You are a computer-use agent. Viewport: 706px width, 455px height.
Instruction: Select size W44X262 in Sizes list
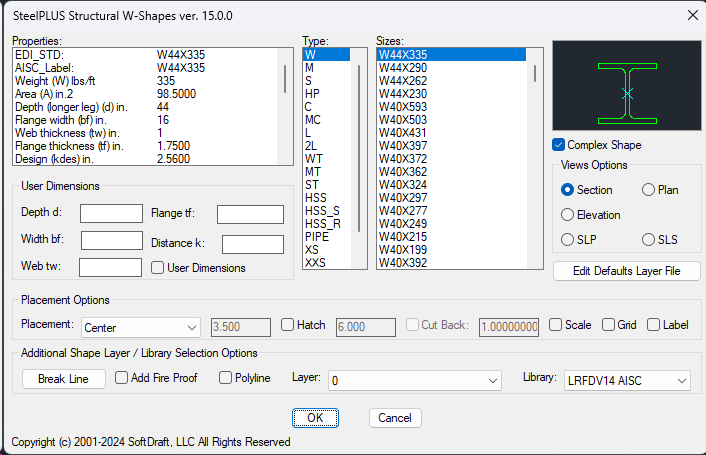click(x=452, y=81)
